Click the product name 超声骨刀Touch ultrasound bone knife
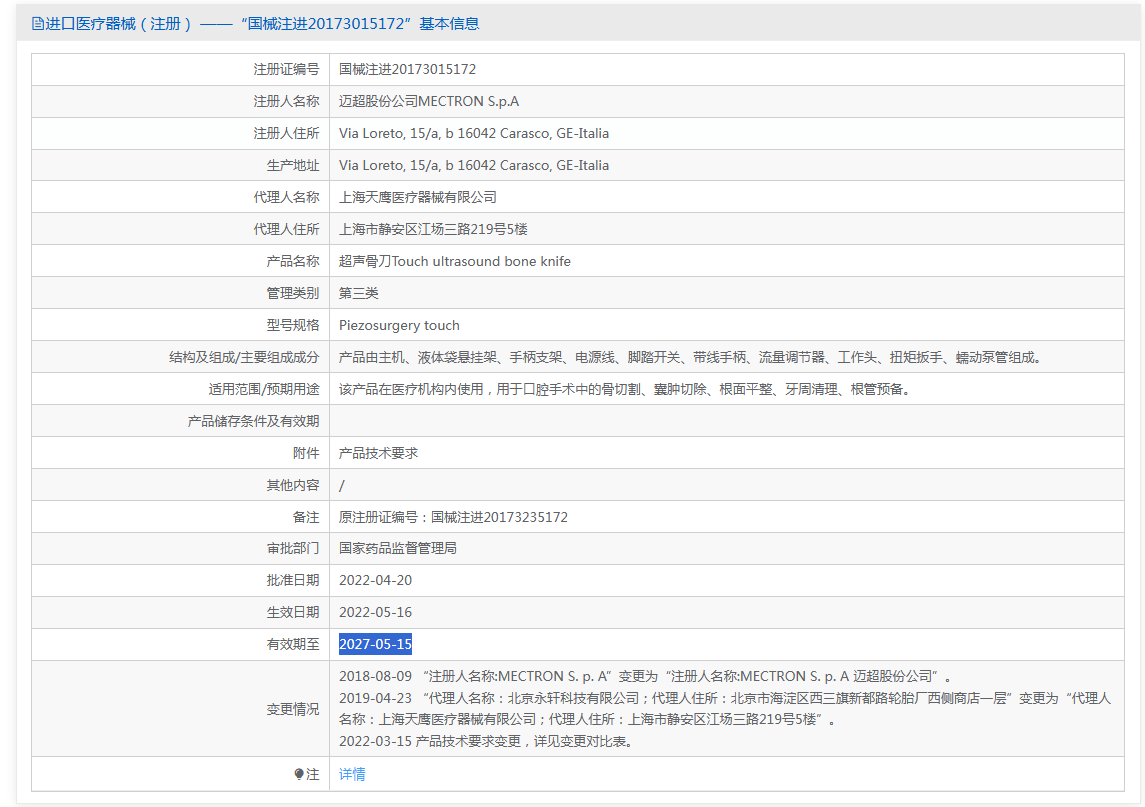1145x807 pixels. click(x=455, y=261)
